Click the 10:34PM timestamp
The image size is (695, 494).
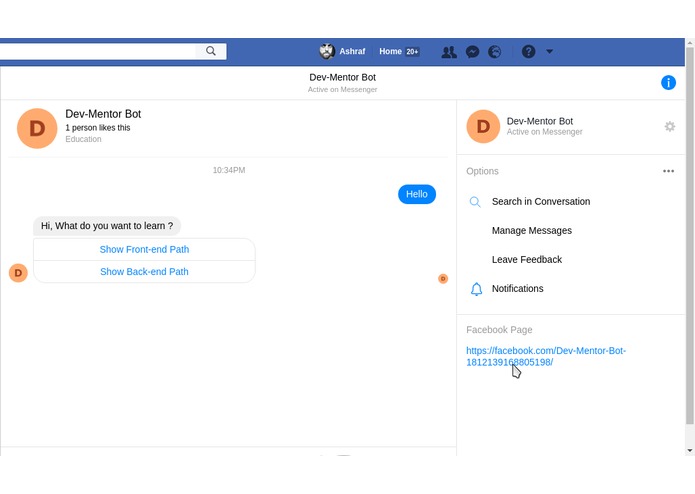pyautogui.click(x=229, y=170)
